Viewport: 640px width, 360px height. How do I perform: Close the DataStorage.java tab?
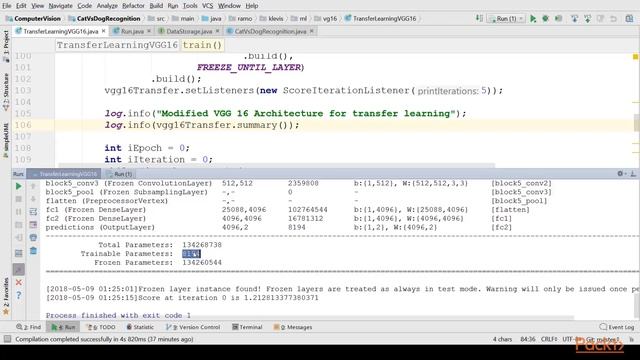[217, 31]
